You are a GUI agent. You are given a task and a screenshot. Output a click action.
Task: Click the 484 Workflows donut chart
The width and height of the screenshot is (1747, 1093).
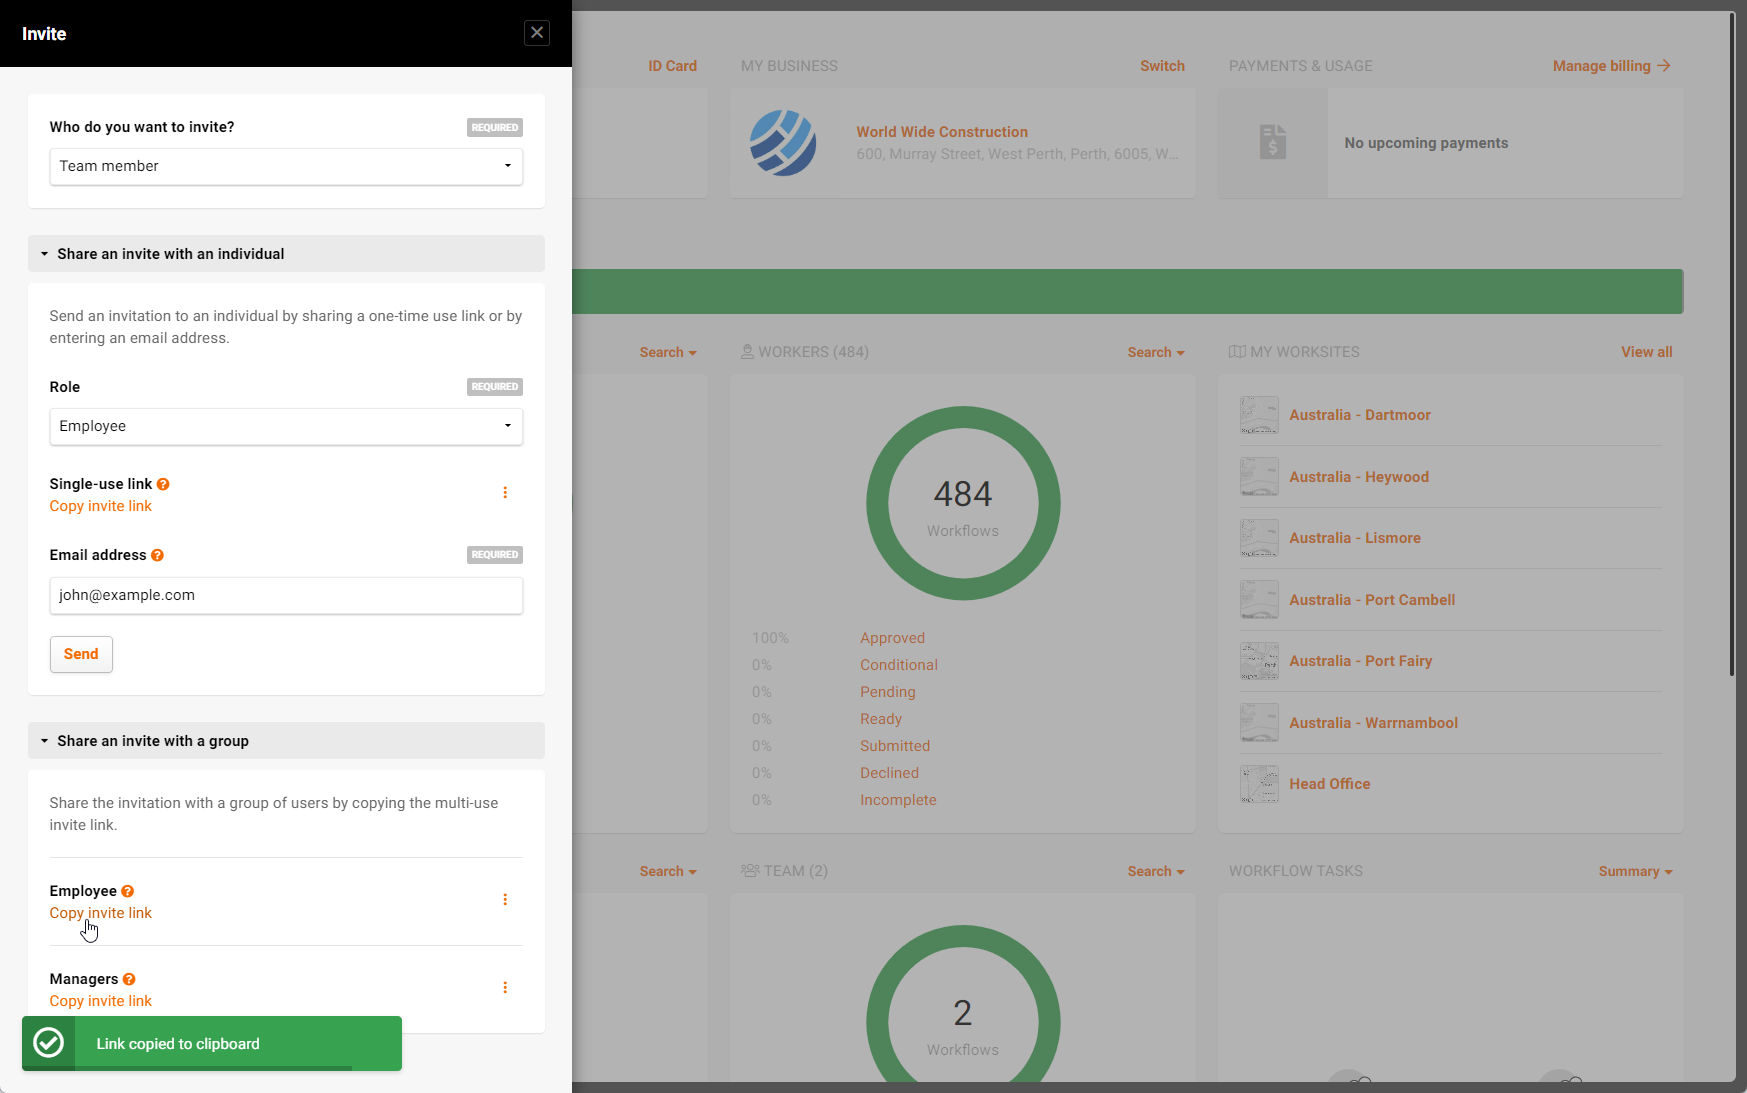pos(963,503)
